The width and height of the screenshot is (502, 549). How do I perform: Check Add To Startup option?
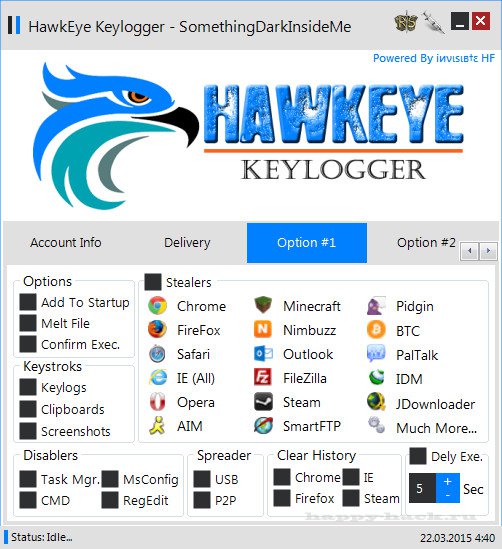click(28, 302)
